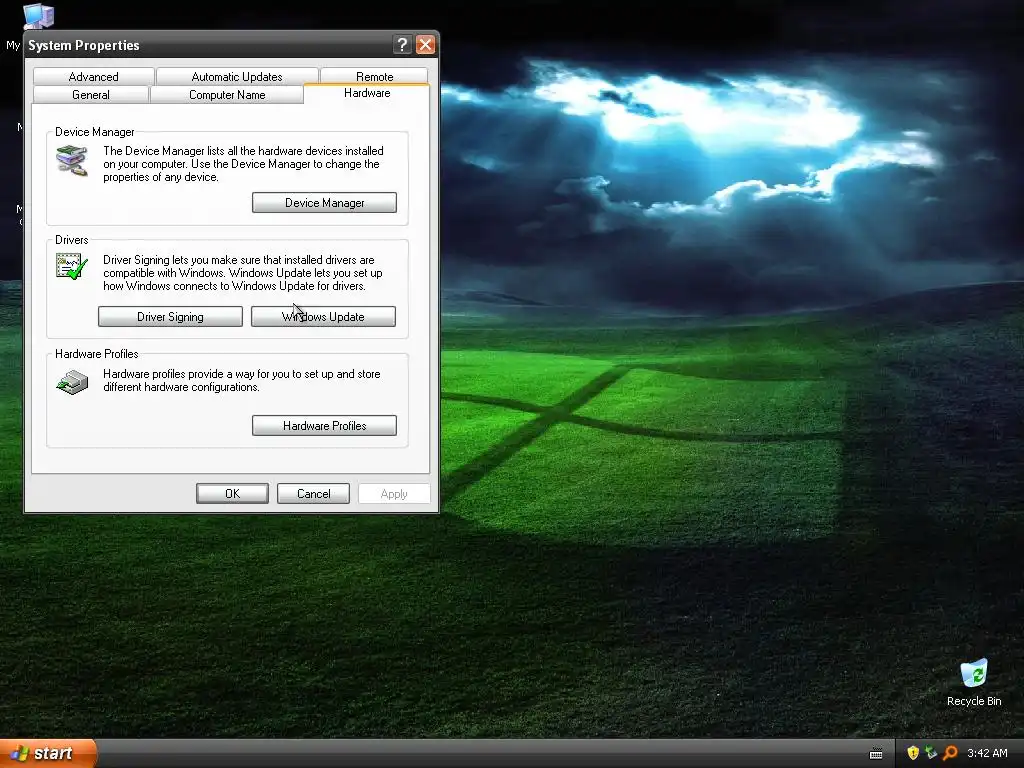Open the Device Manager button
The image size is (1024, 768).
[x=324, y=202]
